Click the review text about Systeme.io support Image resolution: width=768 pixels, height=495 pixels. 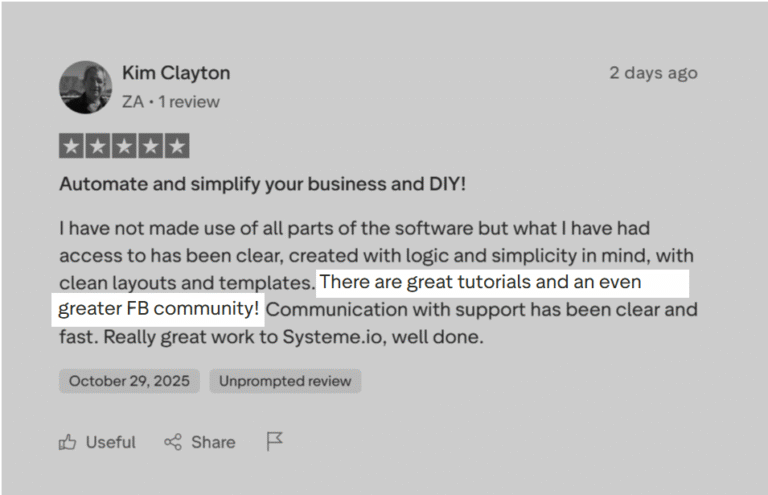click(480, 311)
